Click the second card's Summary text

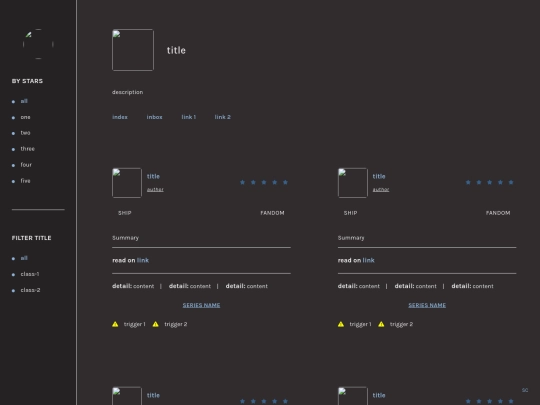[x=351, y=238]
